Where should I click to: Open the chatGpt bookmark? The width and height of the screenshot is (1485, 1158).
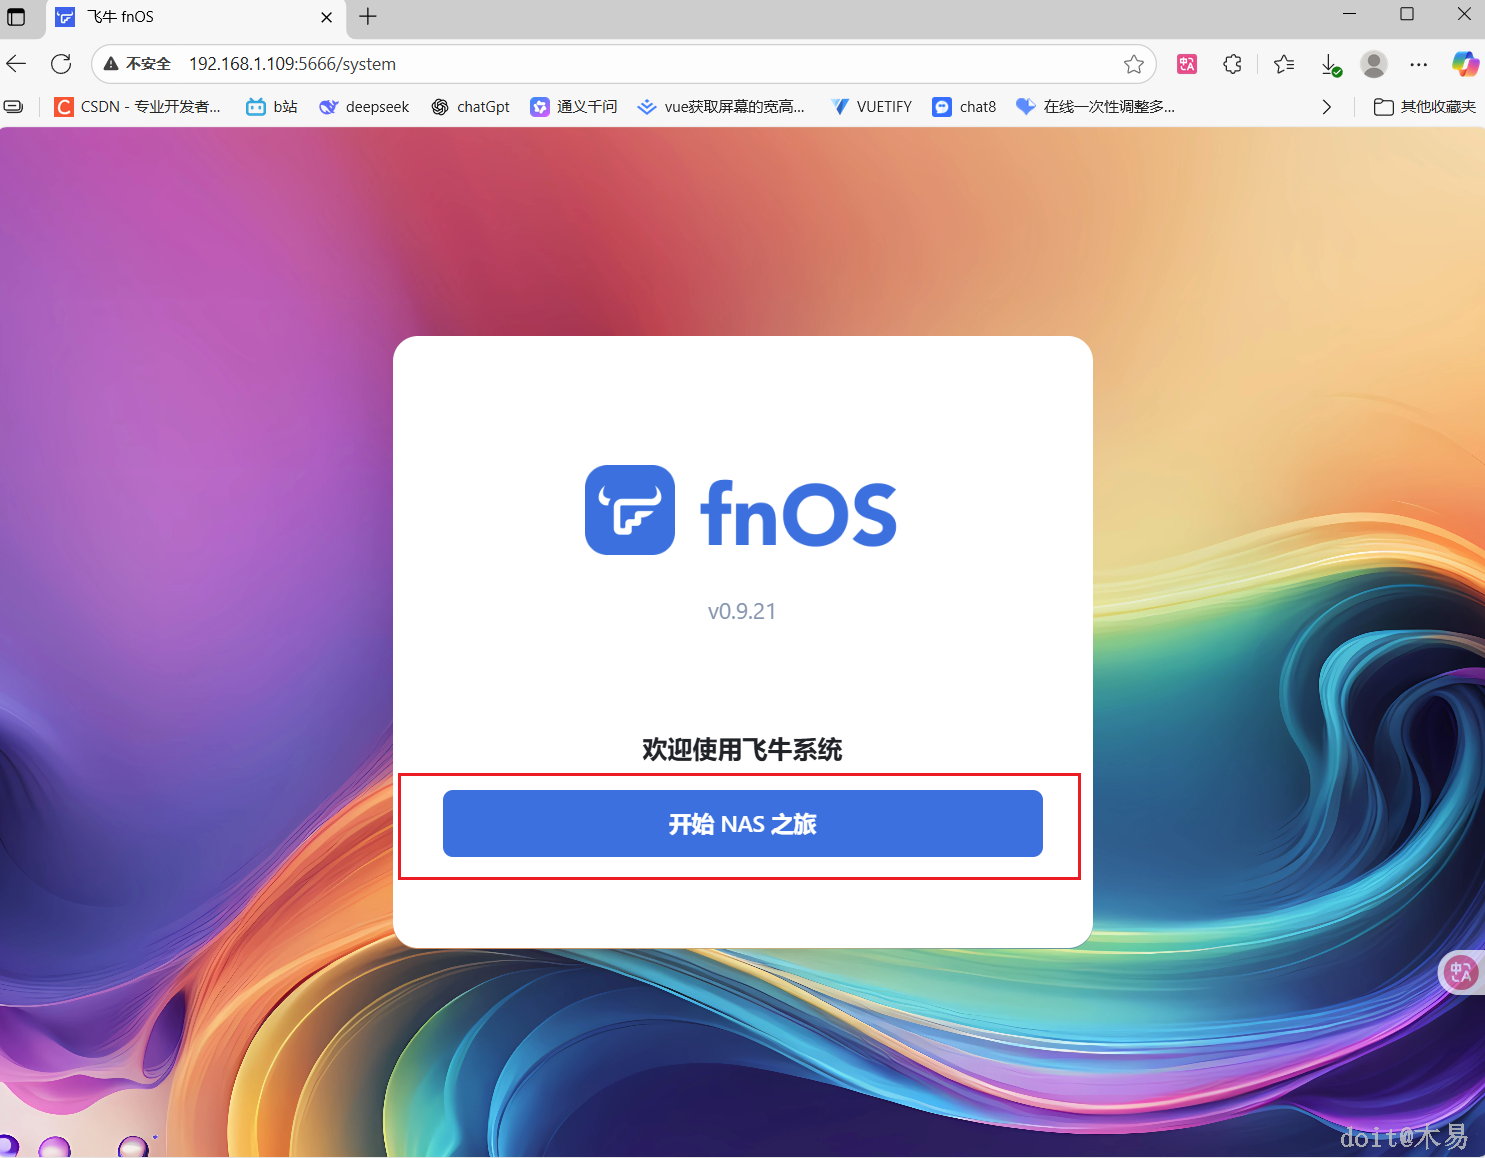470,106
